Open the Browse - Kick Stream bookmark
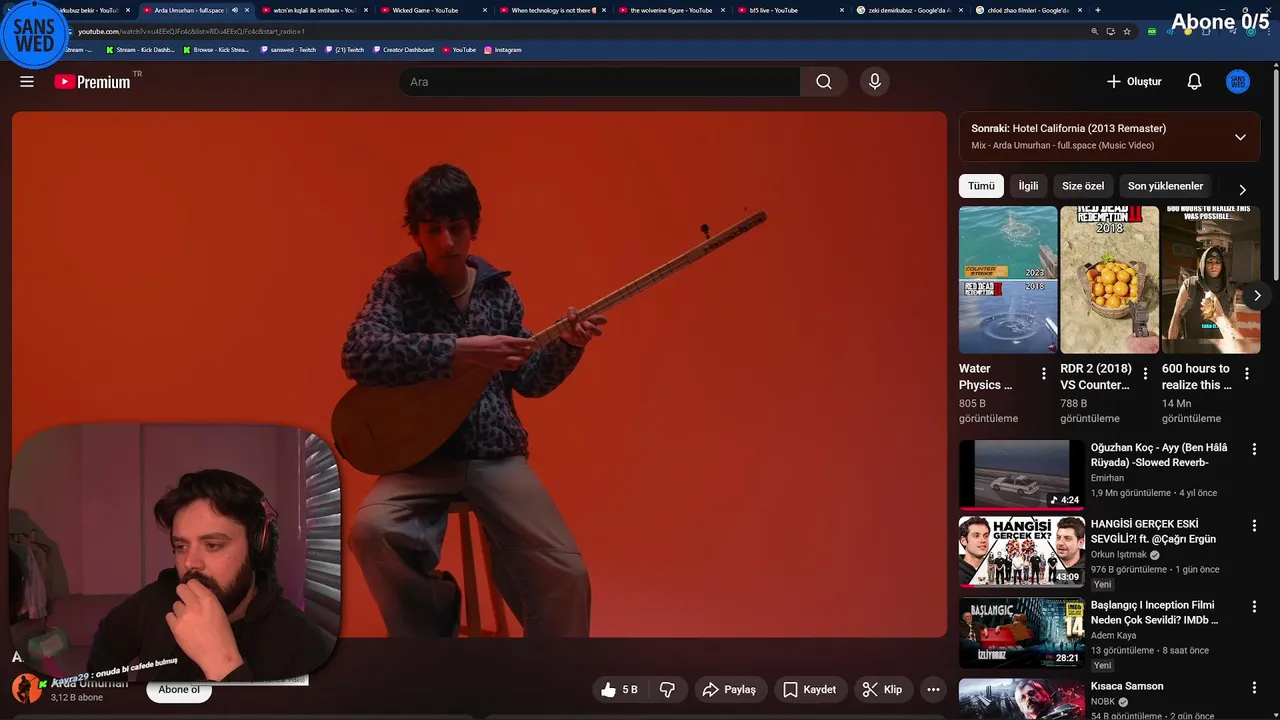This screenshot has height=720, width=1280. coord(216,49)
